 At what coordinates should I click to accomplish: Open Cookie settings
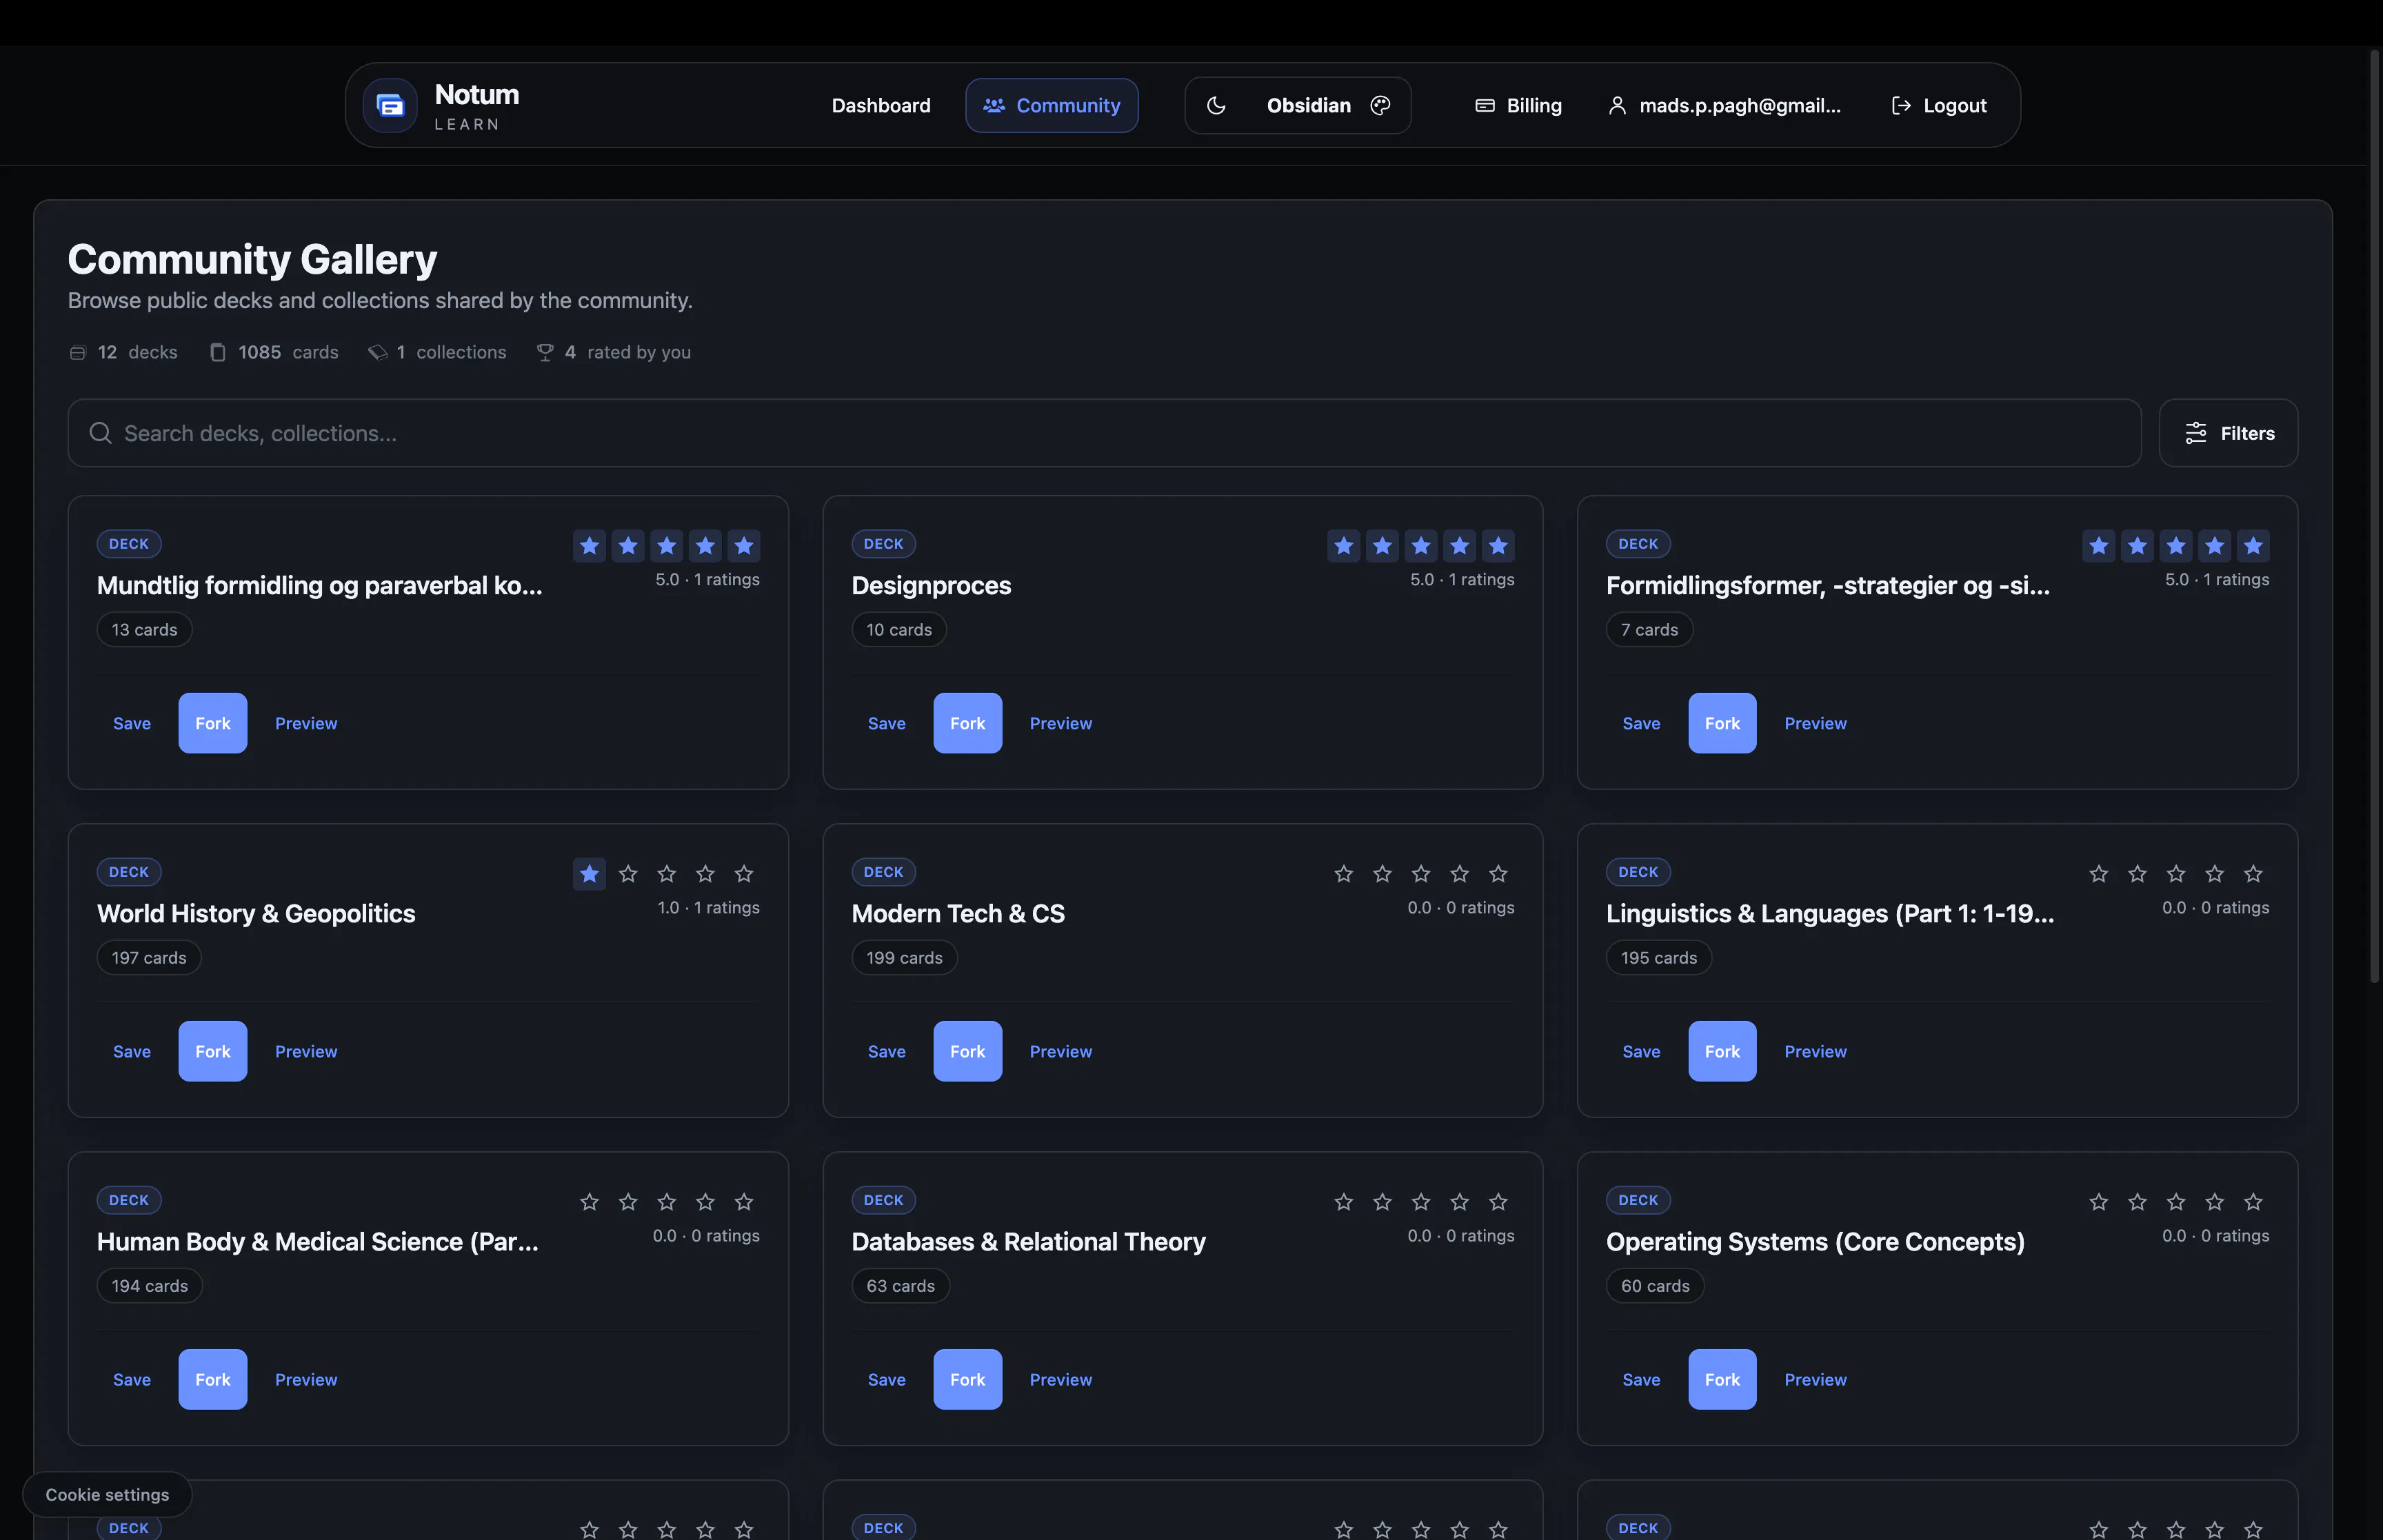tap(107, 1494)
